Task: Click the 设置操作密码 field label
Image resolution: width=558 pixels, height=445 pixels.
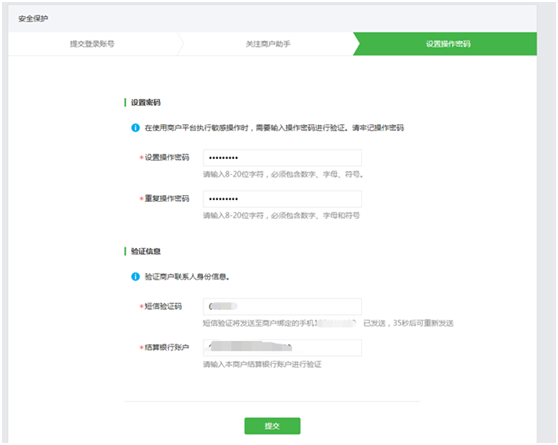Action: point(167,157)
